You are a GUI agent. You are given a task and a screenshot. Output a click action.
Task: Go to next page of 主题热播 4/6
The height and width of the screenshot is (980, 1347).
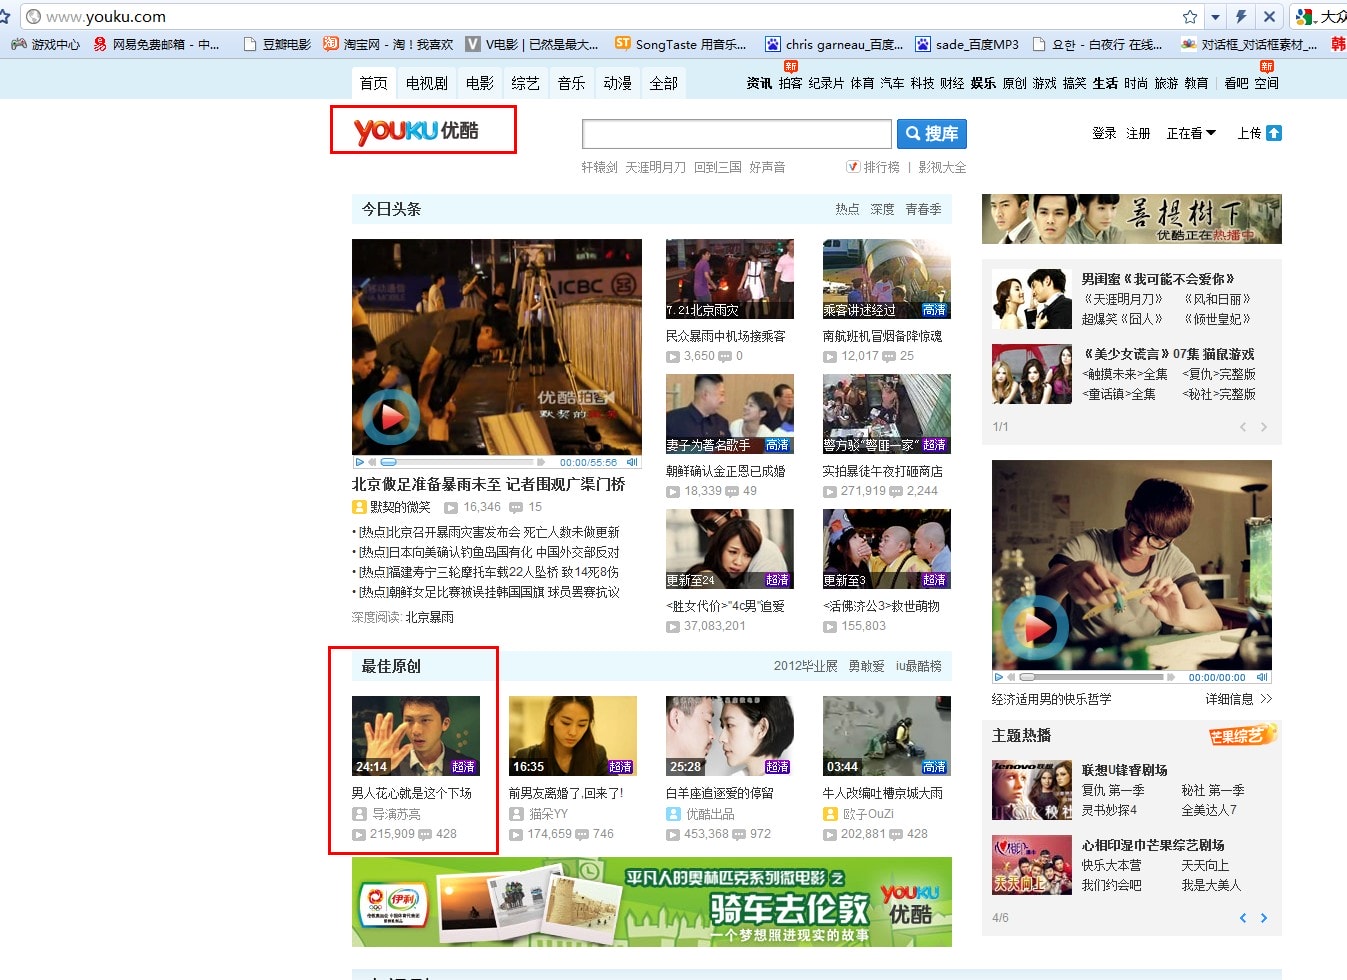(x=1264, y=918)
